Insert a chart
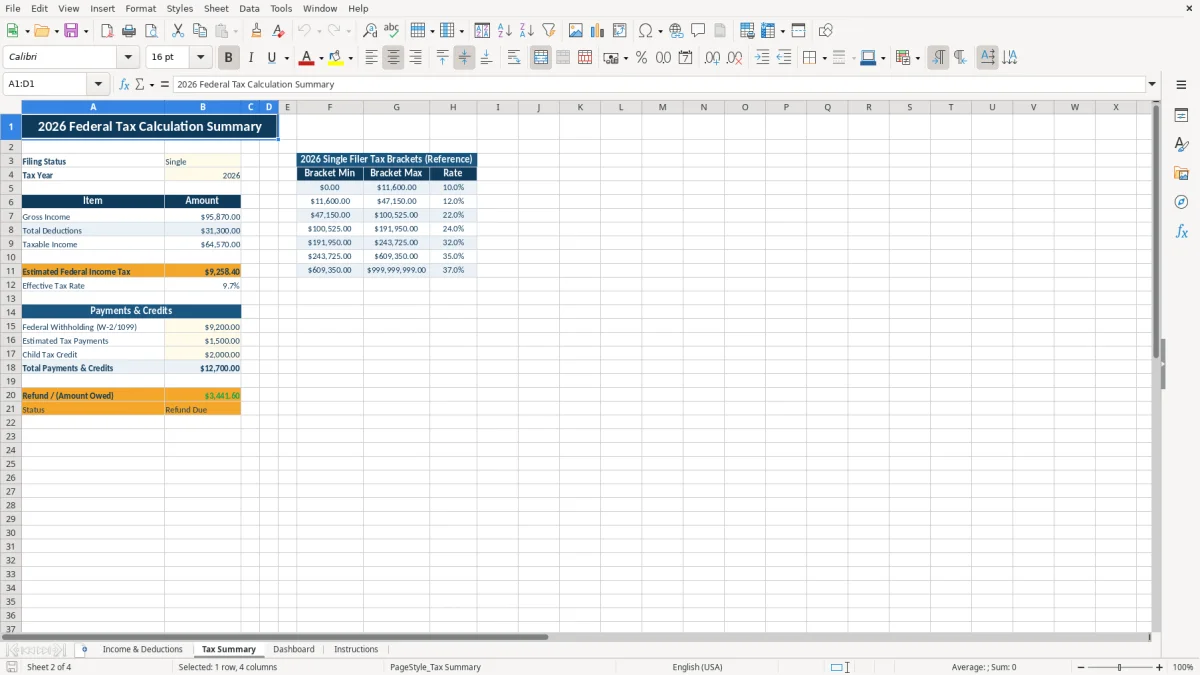1200x675 pixels. coord(597,31)
